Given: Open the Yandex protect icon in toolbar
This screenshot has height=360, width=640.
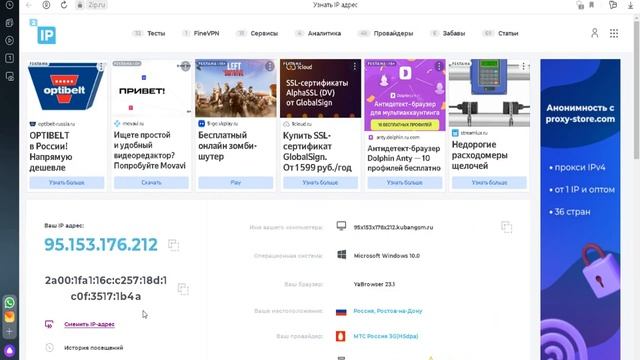Looking at the screenshot, I should (x=46, y=5).
